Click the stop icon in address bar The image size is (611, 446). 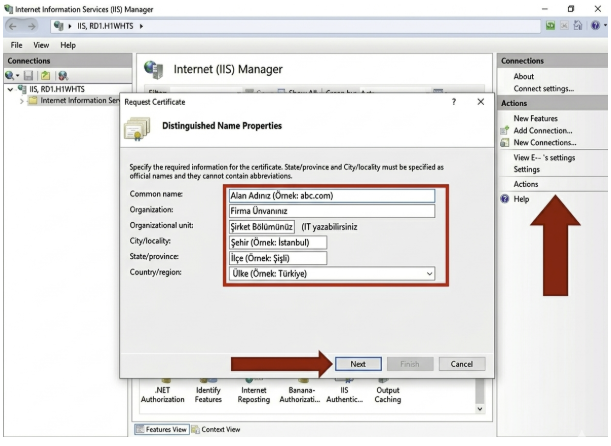pyautogui.click(x=564, y=26)
